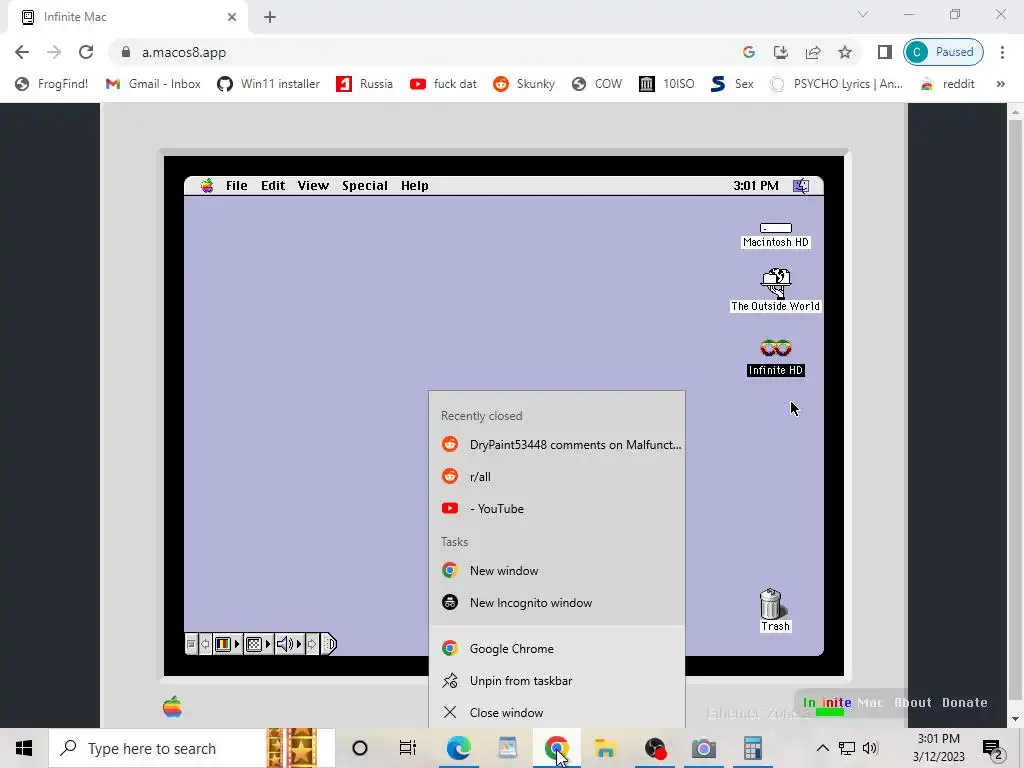This screenshot has width=1024, height=768.
Task: Open the Calculator from taskbar
Action: (x=752, y=748)
